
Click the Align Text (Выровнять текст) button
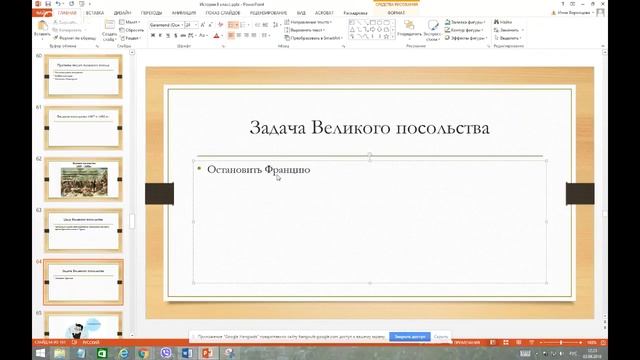tap(304, 30)
